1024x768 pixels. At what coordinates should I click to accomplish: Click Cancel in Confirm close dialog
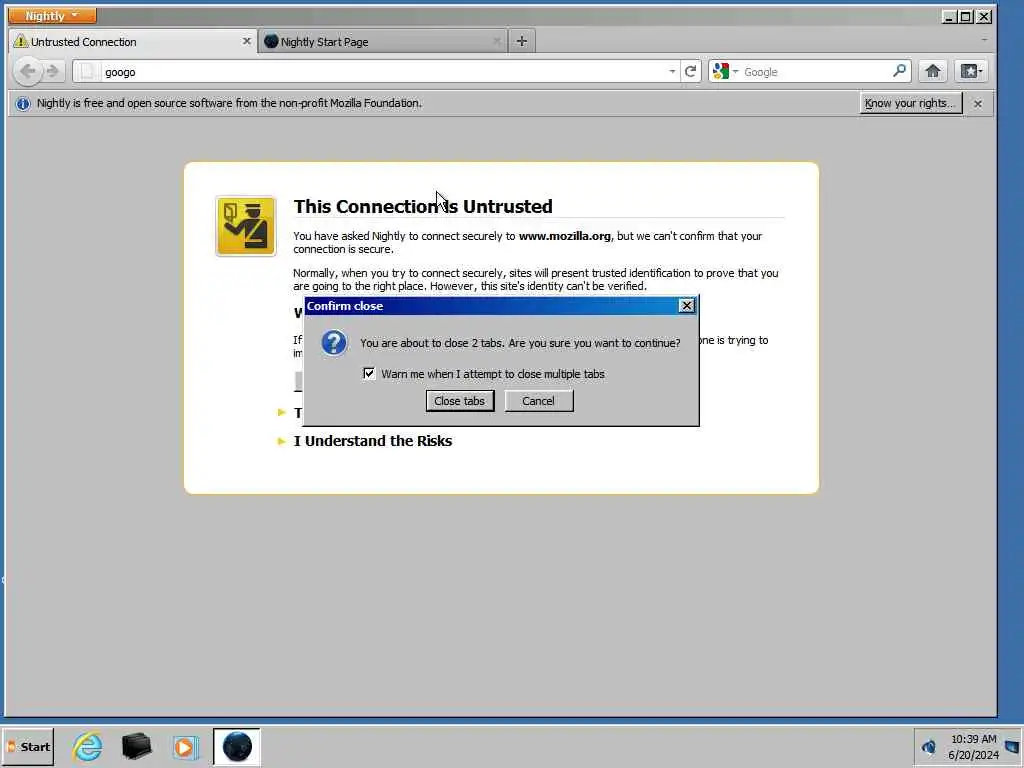coord(539,401)
